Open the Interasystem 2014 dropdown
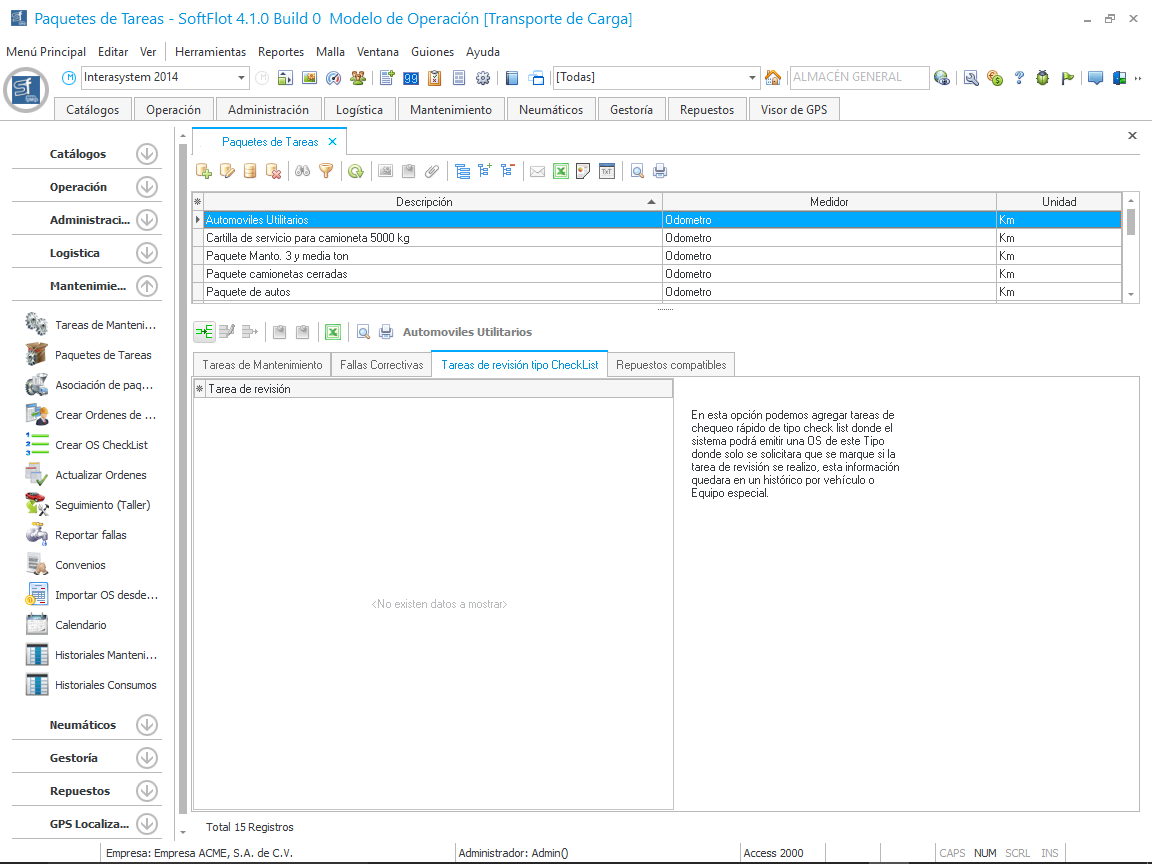The image size is (1152, 864). click(242, 78)
